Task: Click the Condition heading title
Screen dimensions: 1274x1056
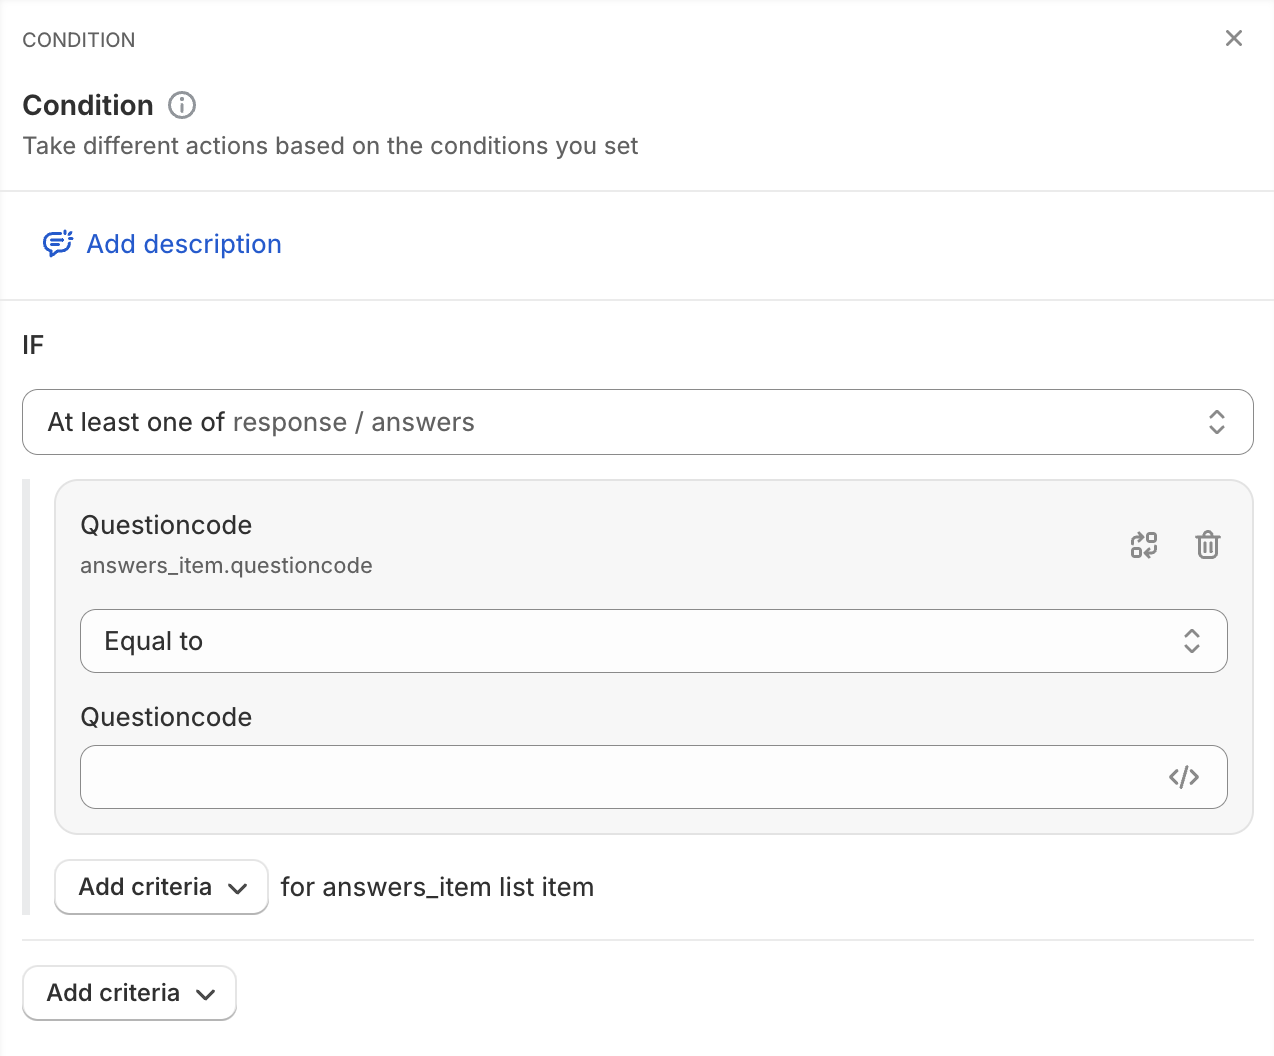Action: coord(88,105)
